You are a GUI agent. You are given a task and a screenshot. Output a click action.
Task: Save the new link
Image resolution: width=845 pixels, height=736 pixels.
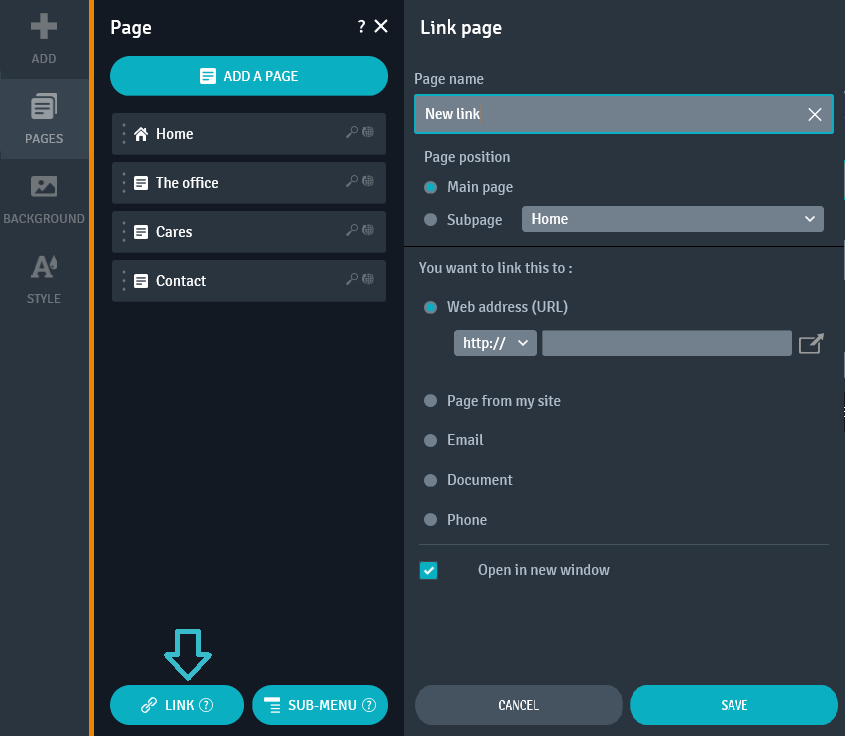[x=733, y=705]
